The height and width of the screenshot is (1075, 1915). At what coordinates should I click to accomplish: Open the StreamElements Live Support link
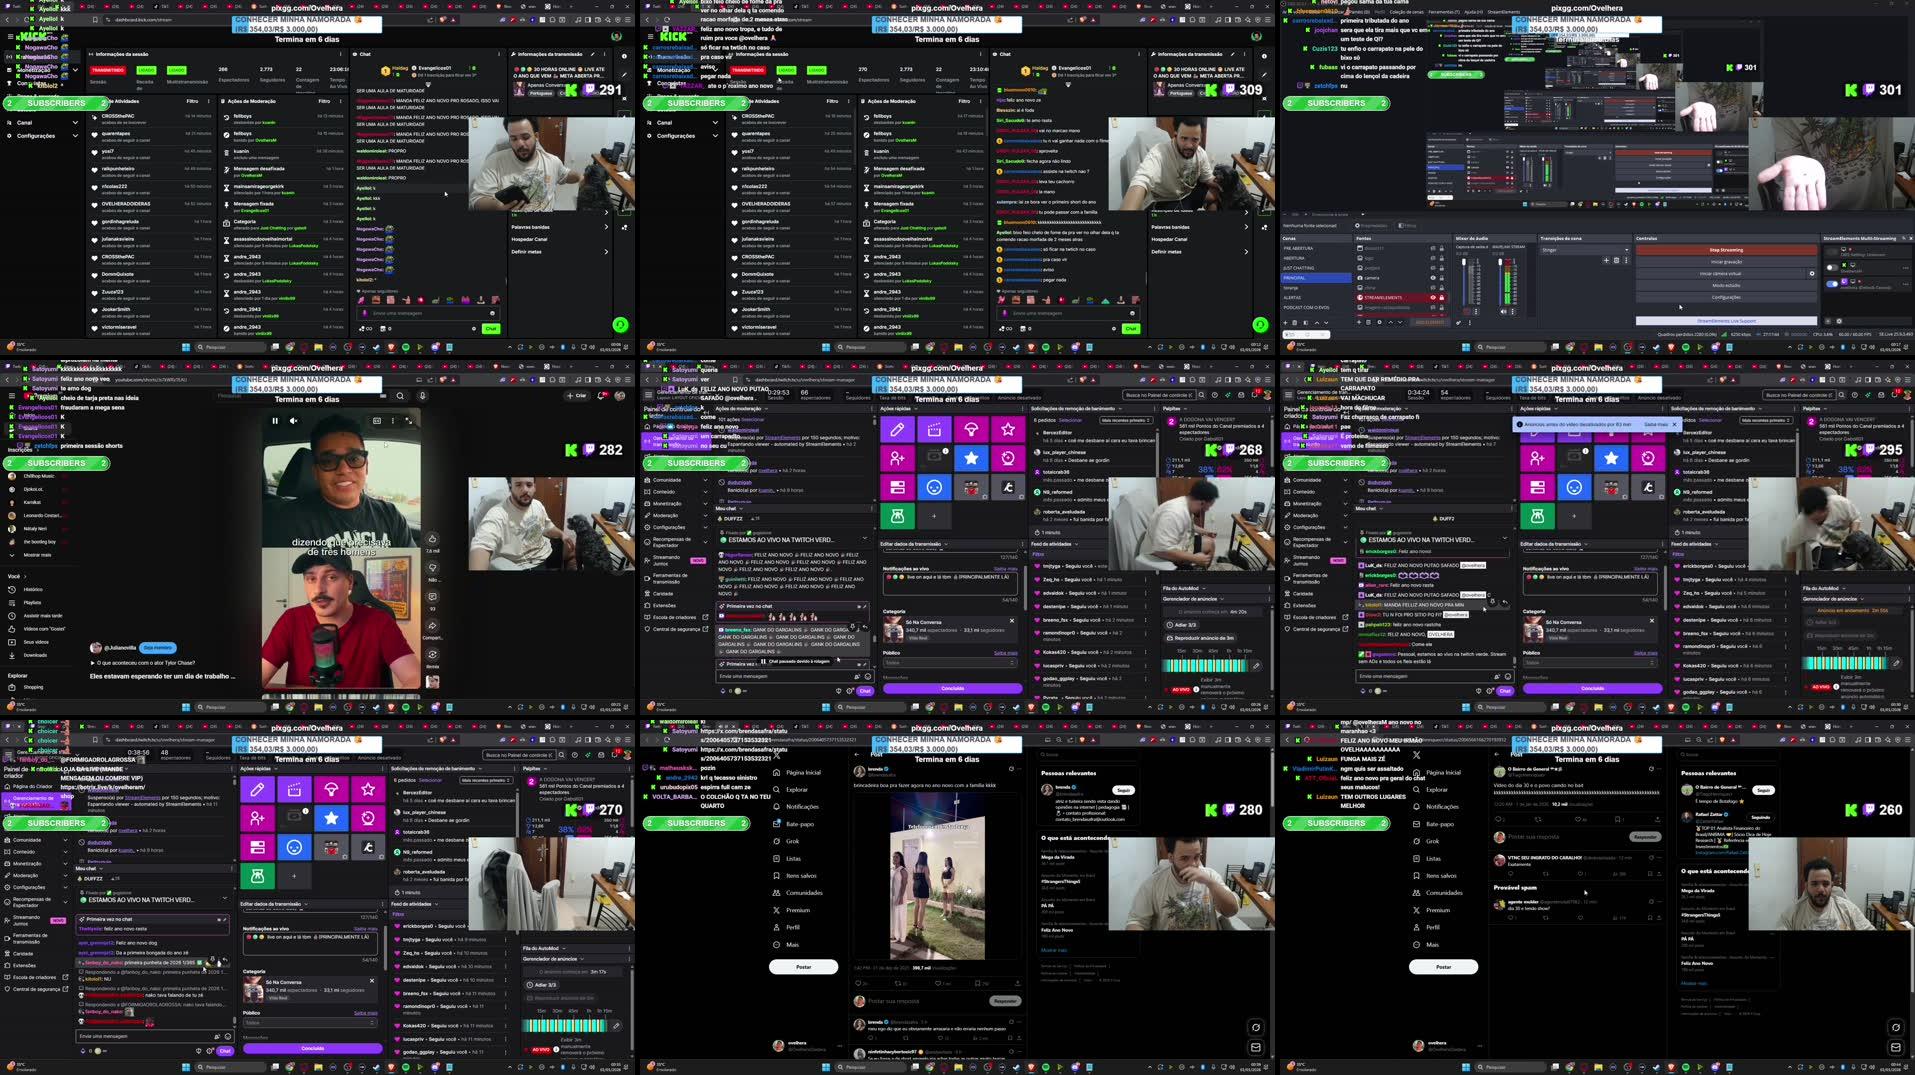coord(1727,320)
